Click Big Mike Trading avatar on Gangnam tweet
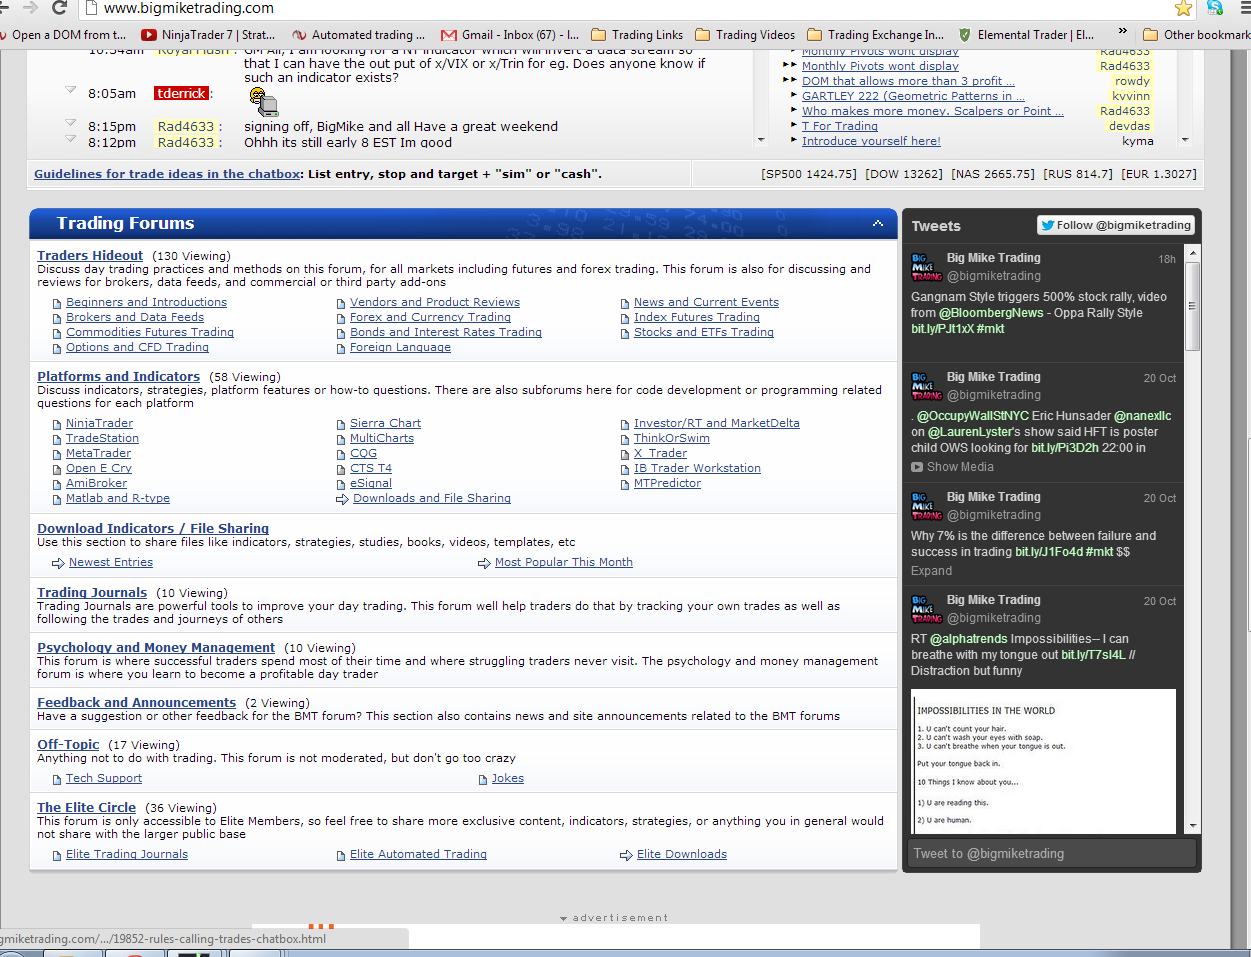The width and height of the screenshot is (1251, 957). pos(926,267)
